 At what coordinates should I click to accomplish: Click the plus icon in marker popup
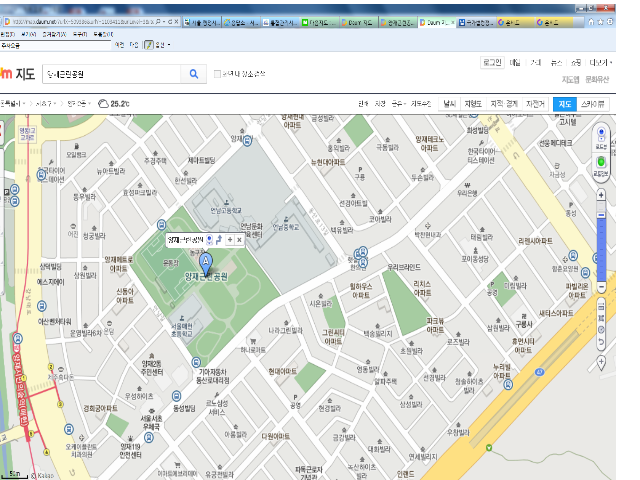pos(230,240)
